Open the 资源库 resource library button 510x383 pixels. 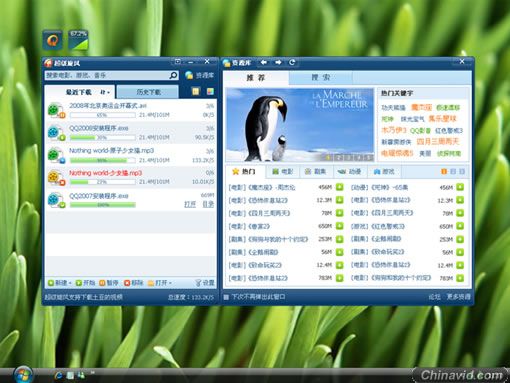(x=200, y=75)
